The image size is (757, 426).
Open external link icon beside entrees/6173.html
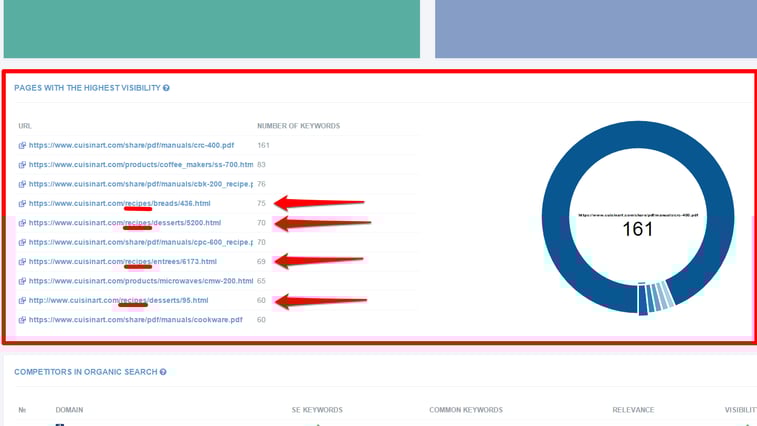(x=22, y=262)
